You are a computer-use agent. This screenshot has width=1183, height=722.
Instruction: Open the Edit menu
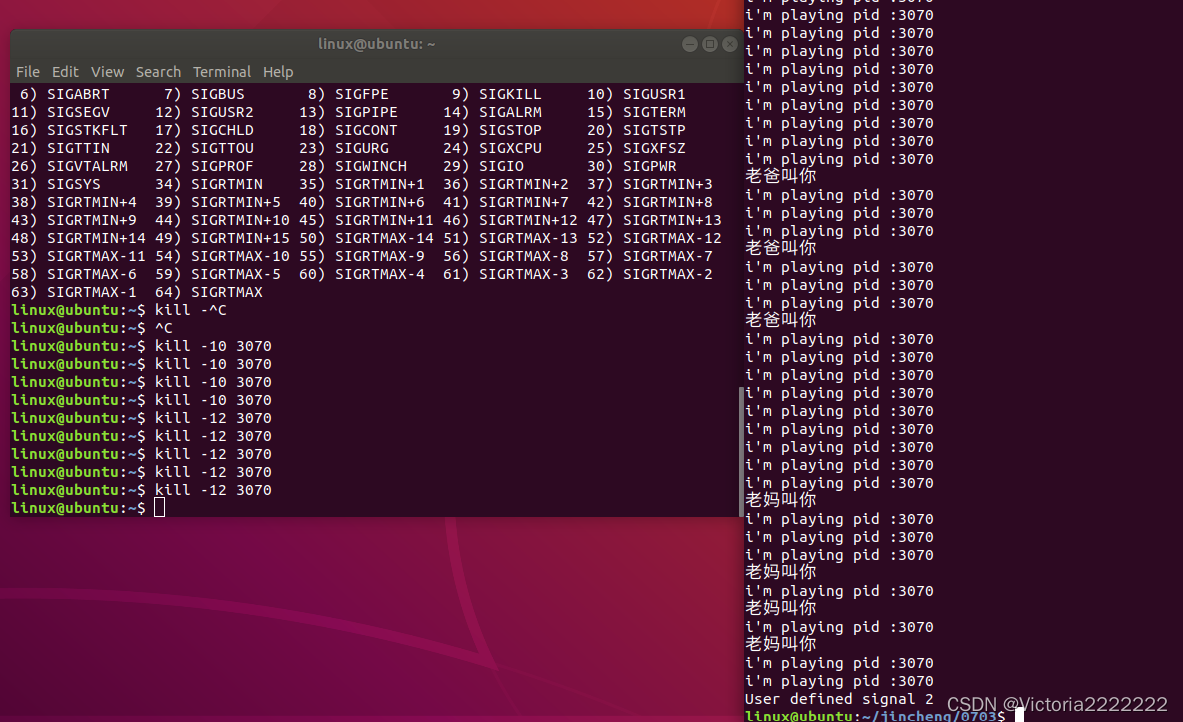pyautogui.click(x=65, y=71)
